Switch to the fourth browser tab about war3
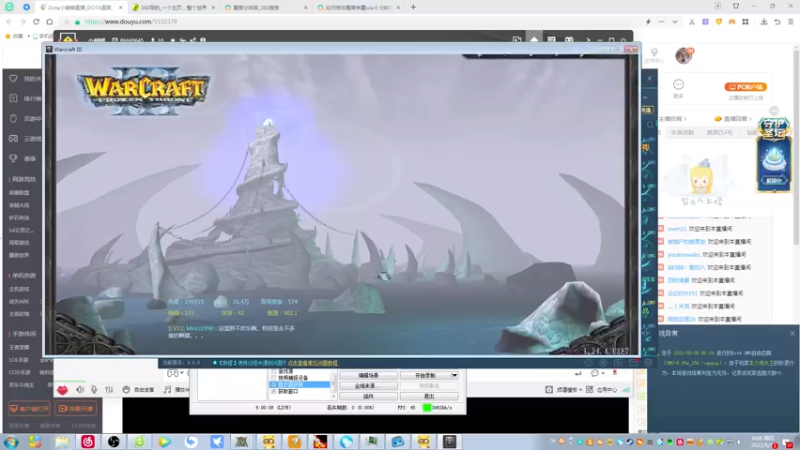The image size is (800, 450). coord(358,8)
